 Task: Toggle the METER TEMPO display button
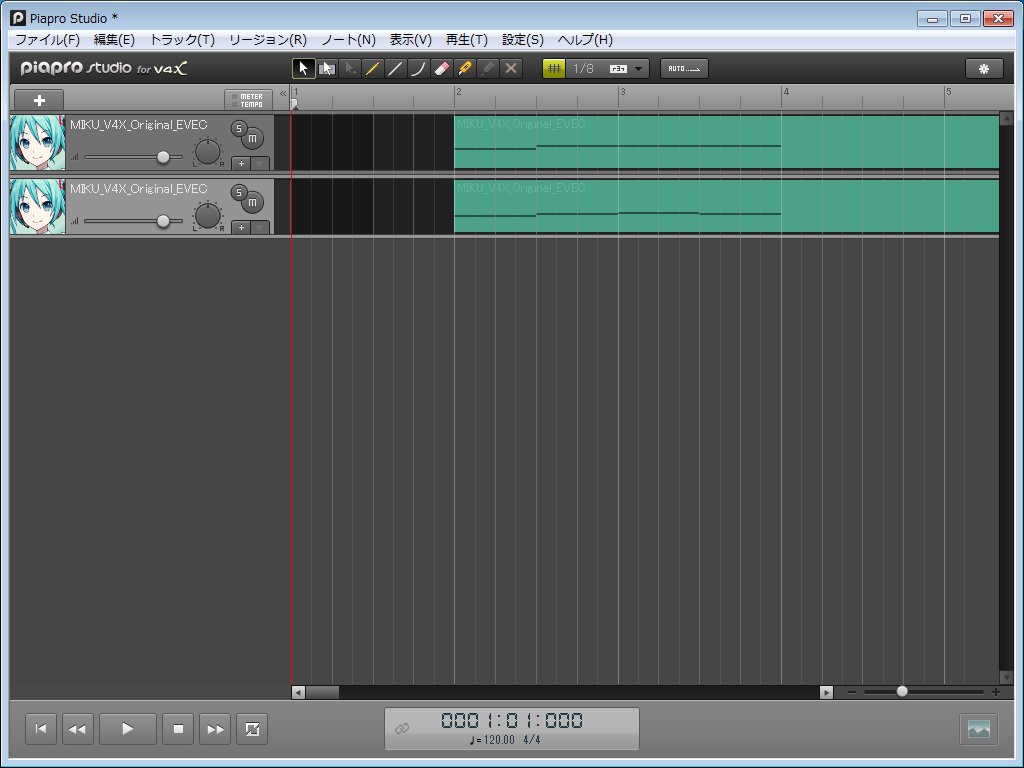tap(248, 100)
